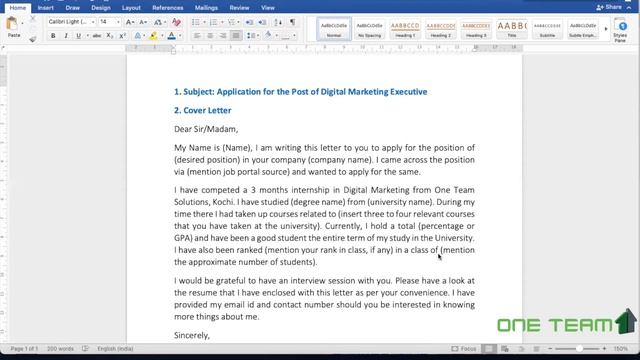Click the paragraph shading bucket icon
This screenshot has height=360, width=640.
coord(268,36)
